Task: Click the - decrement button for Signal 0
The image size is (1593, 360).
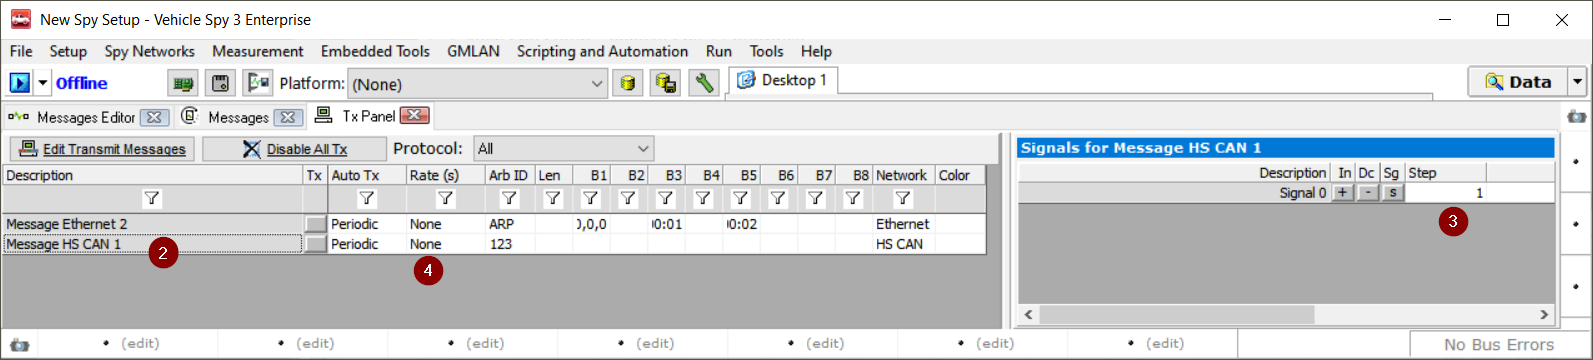Action: 1367,193
